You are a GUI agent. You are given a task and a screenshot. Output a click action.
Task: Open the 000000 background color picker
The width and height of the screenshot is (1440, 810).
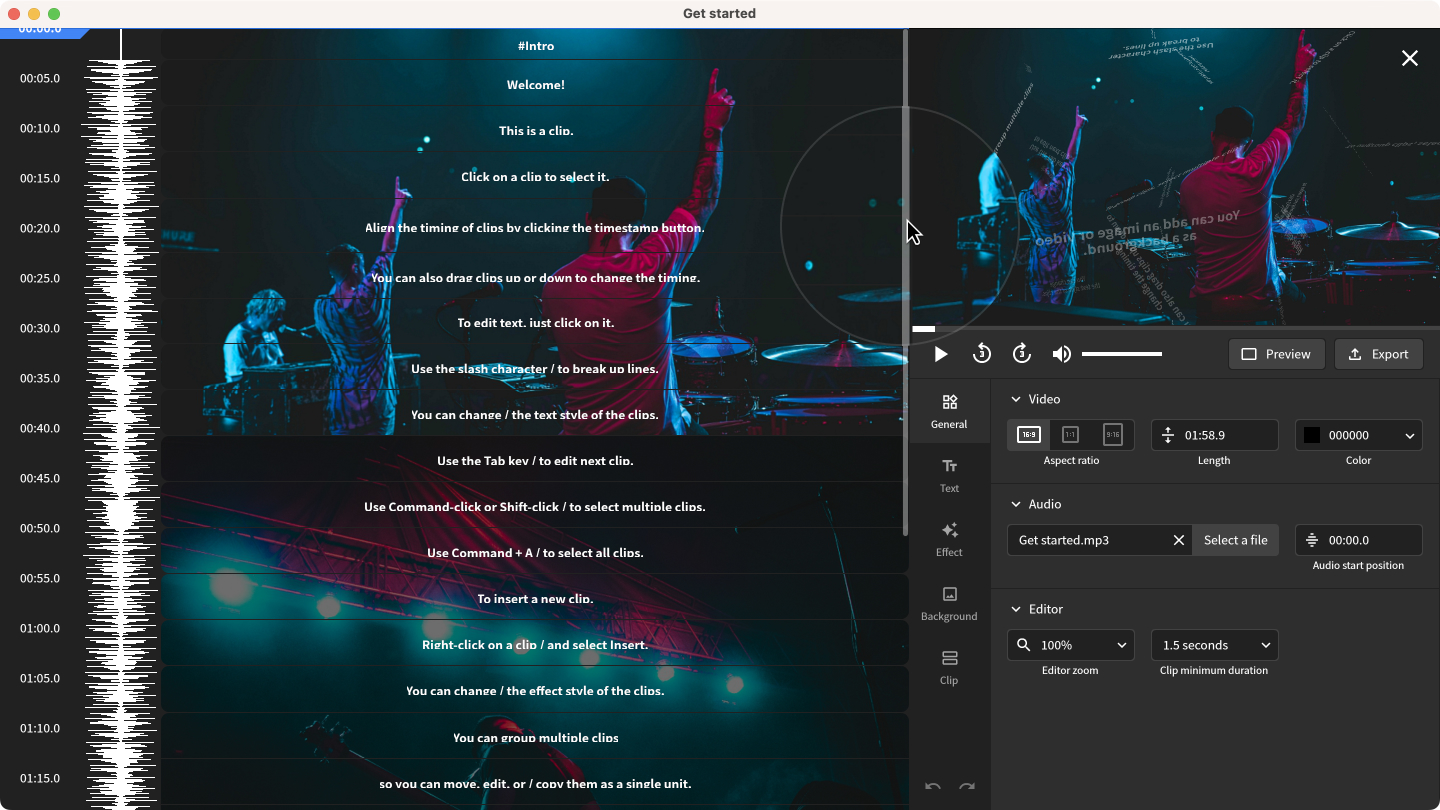pos(1358,435)
